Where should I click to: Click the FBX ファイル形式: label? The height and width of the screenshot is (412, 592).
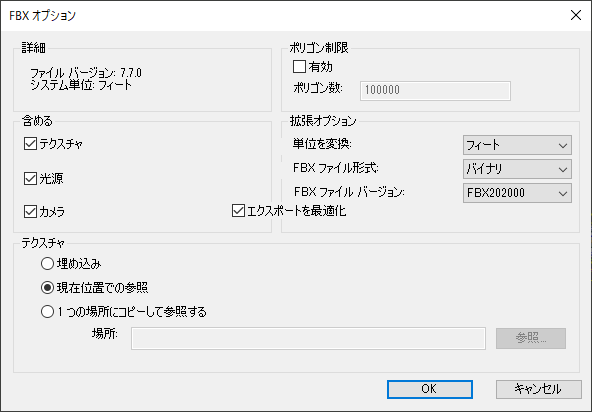[336, 168]
